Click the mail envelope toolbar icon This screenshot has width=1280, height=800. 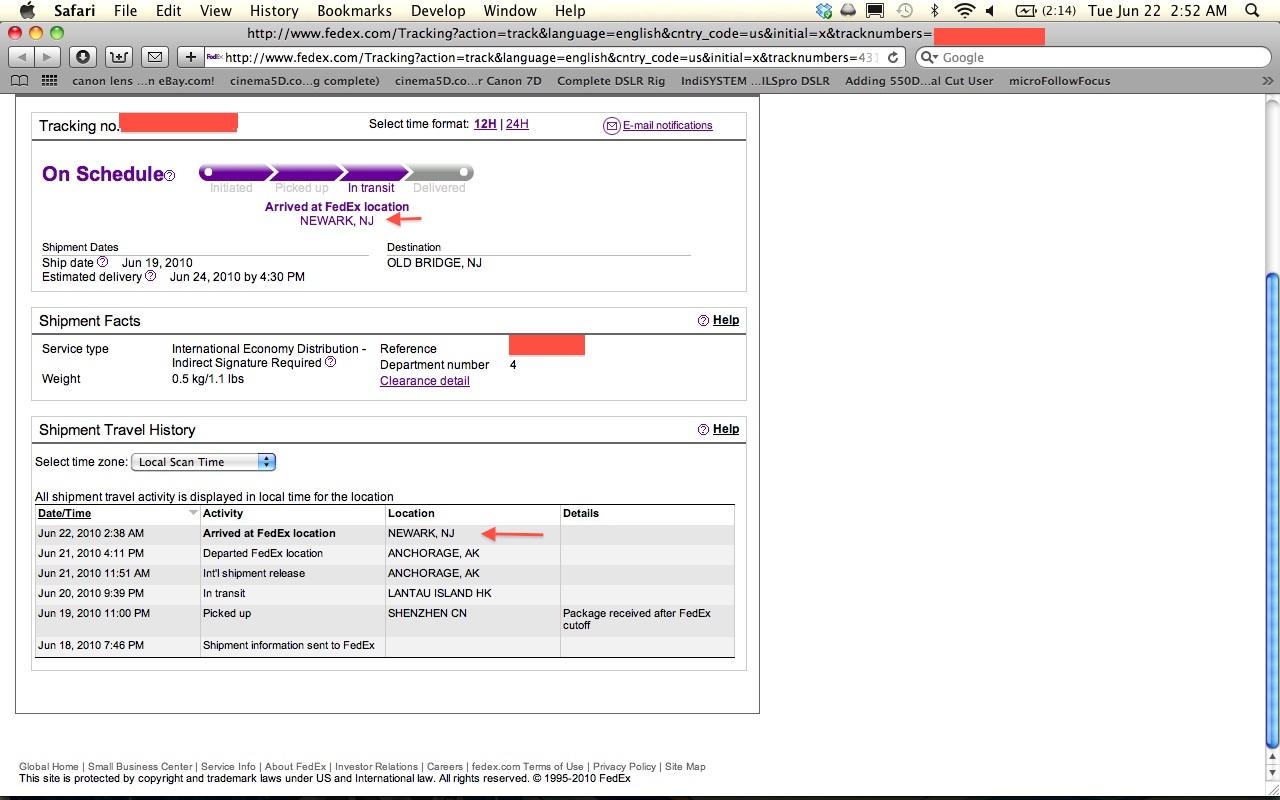pyautogui.click(x=154, y=57)
